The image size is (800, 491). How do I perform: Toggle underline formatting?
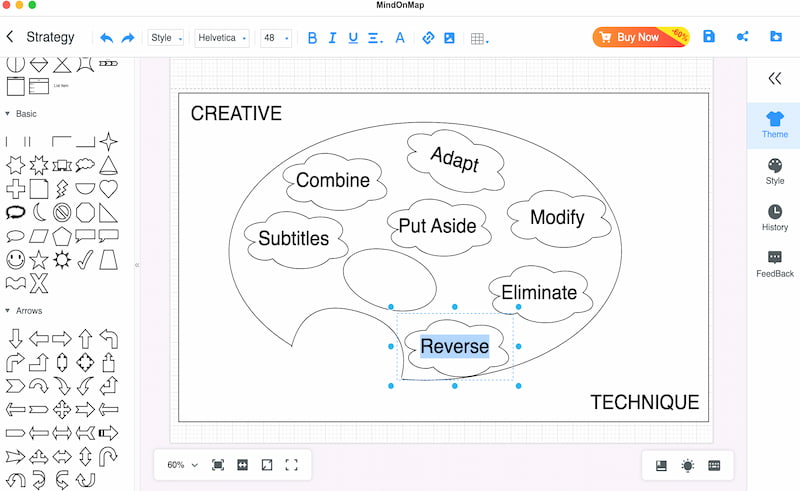click(x=353, y=38)
